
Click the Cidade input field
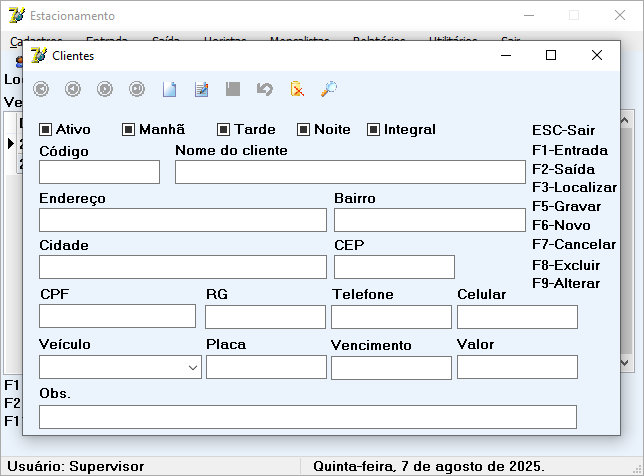point(183,267)
